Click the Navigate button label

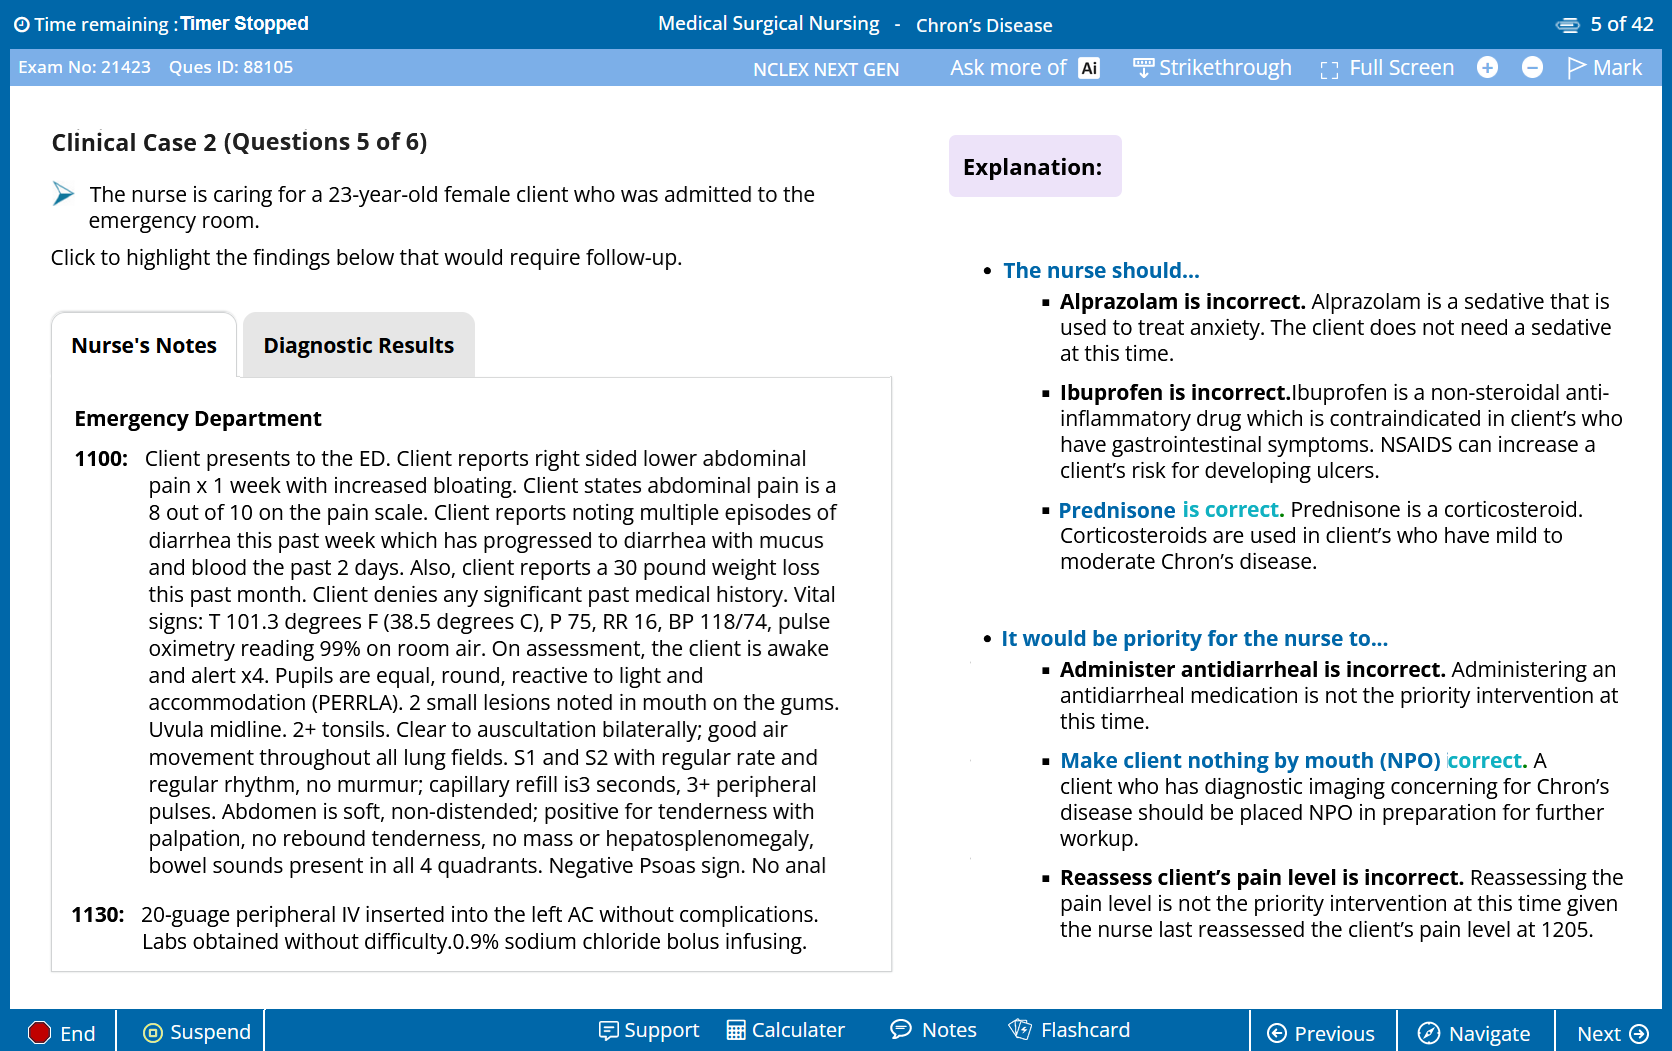[1489, 1035]
